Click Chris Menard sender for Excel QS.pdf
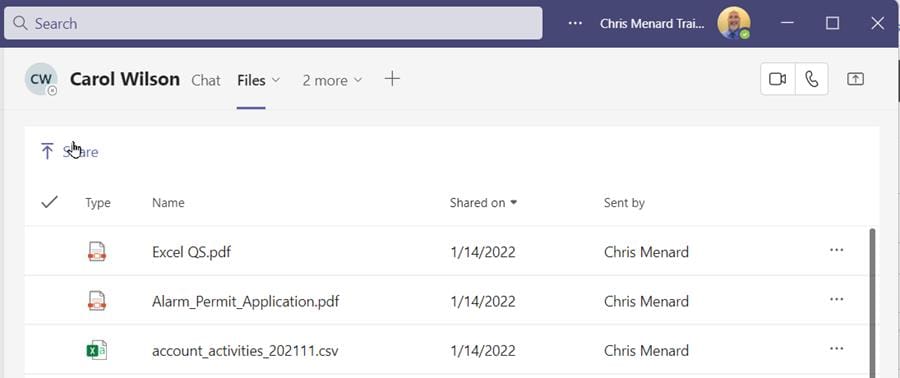This screenshot has height=378, width=900. coord(646,252)
